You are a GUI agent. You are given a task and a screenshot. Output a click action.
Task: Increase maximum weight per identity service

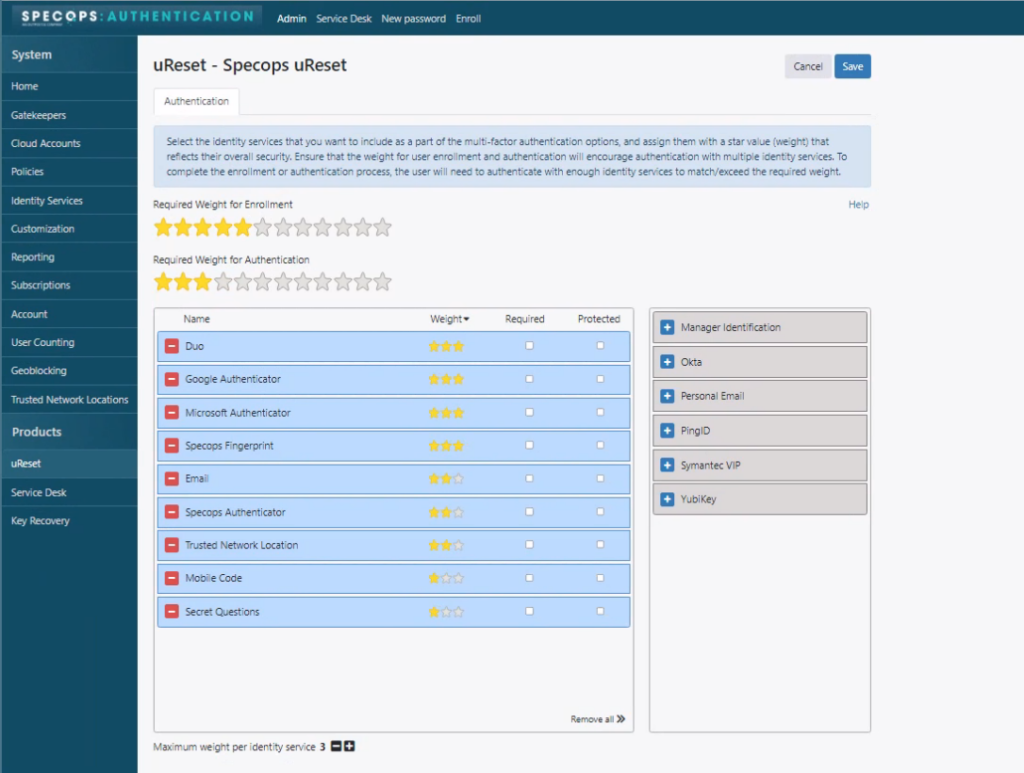click(x=349, y=746)
